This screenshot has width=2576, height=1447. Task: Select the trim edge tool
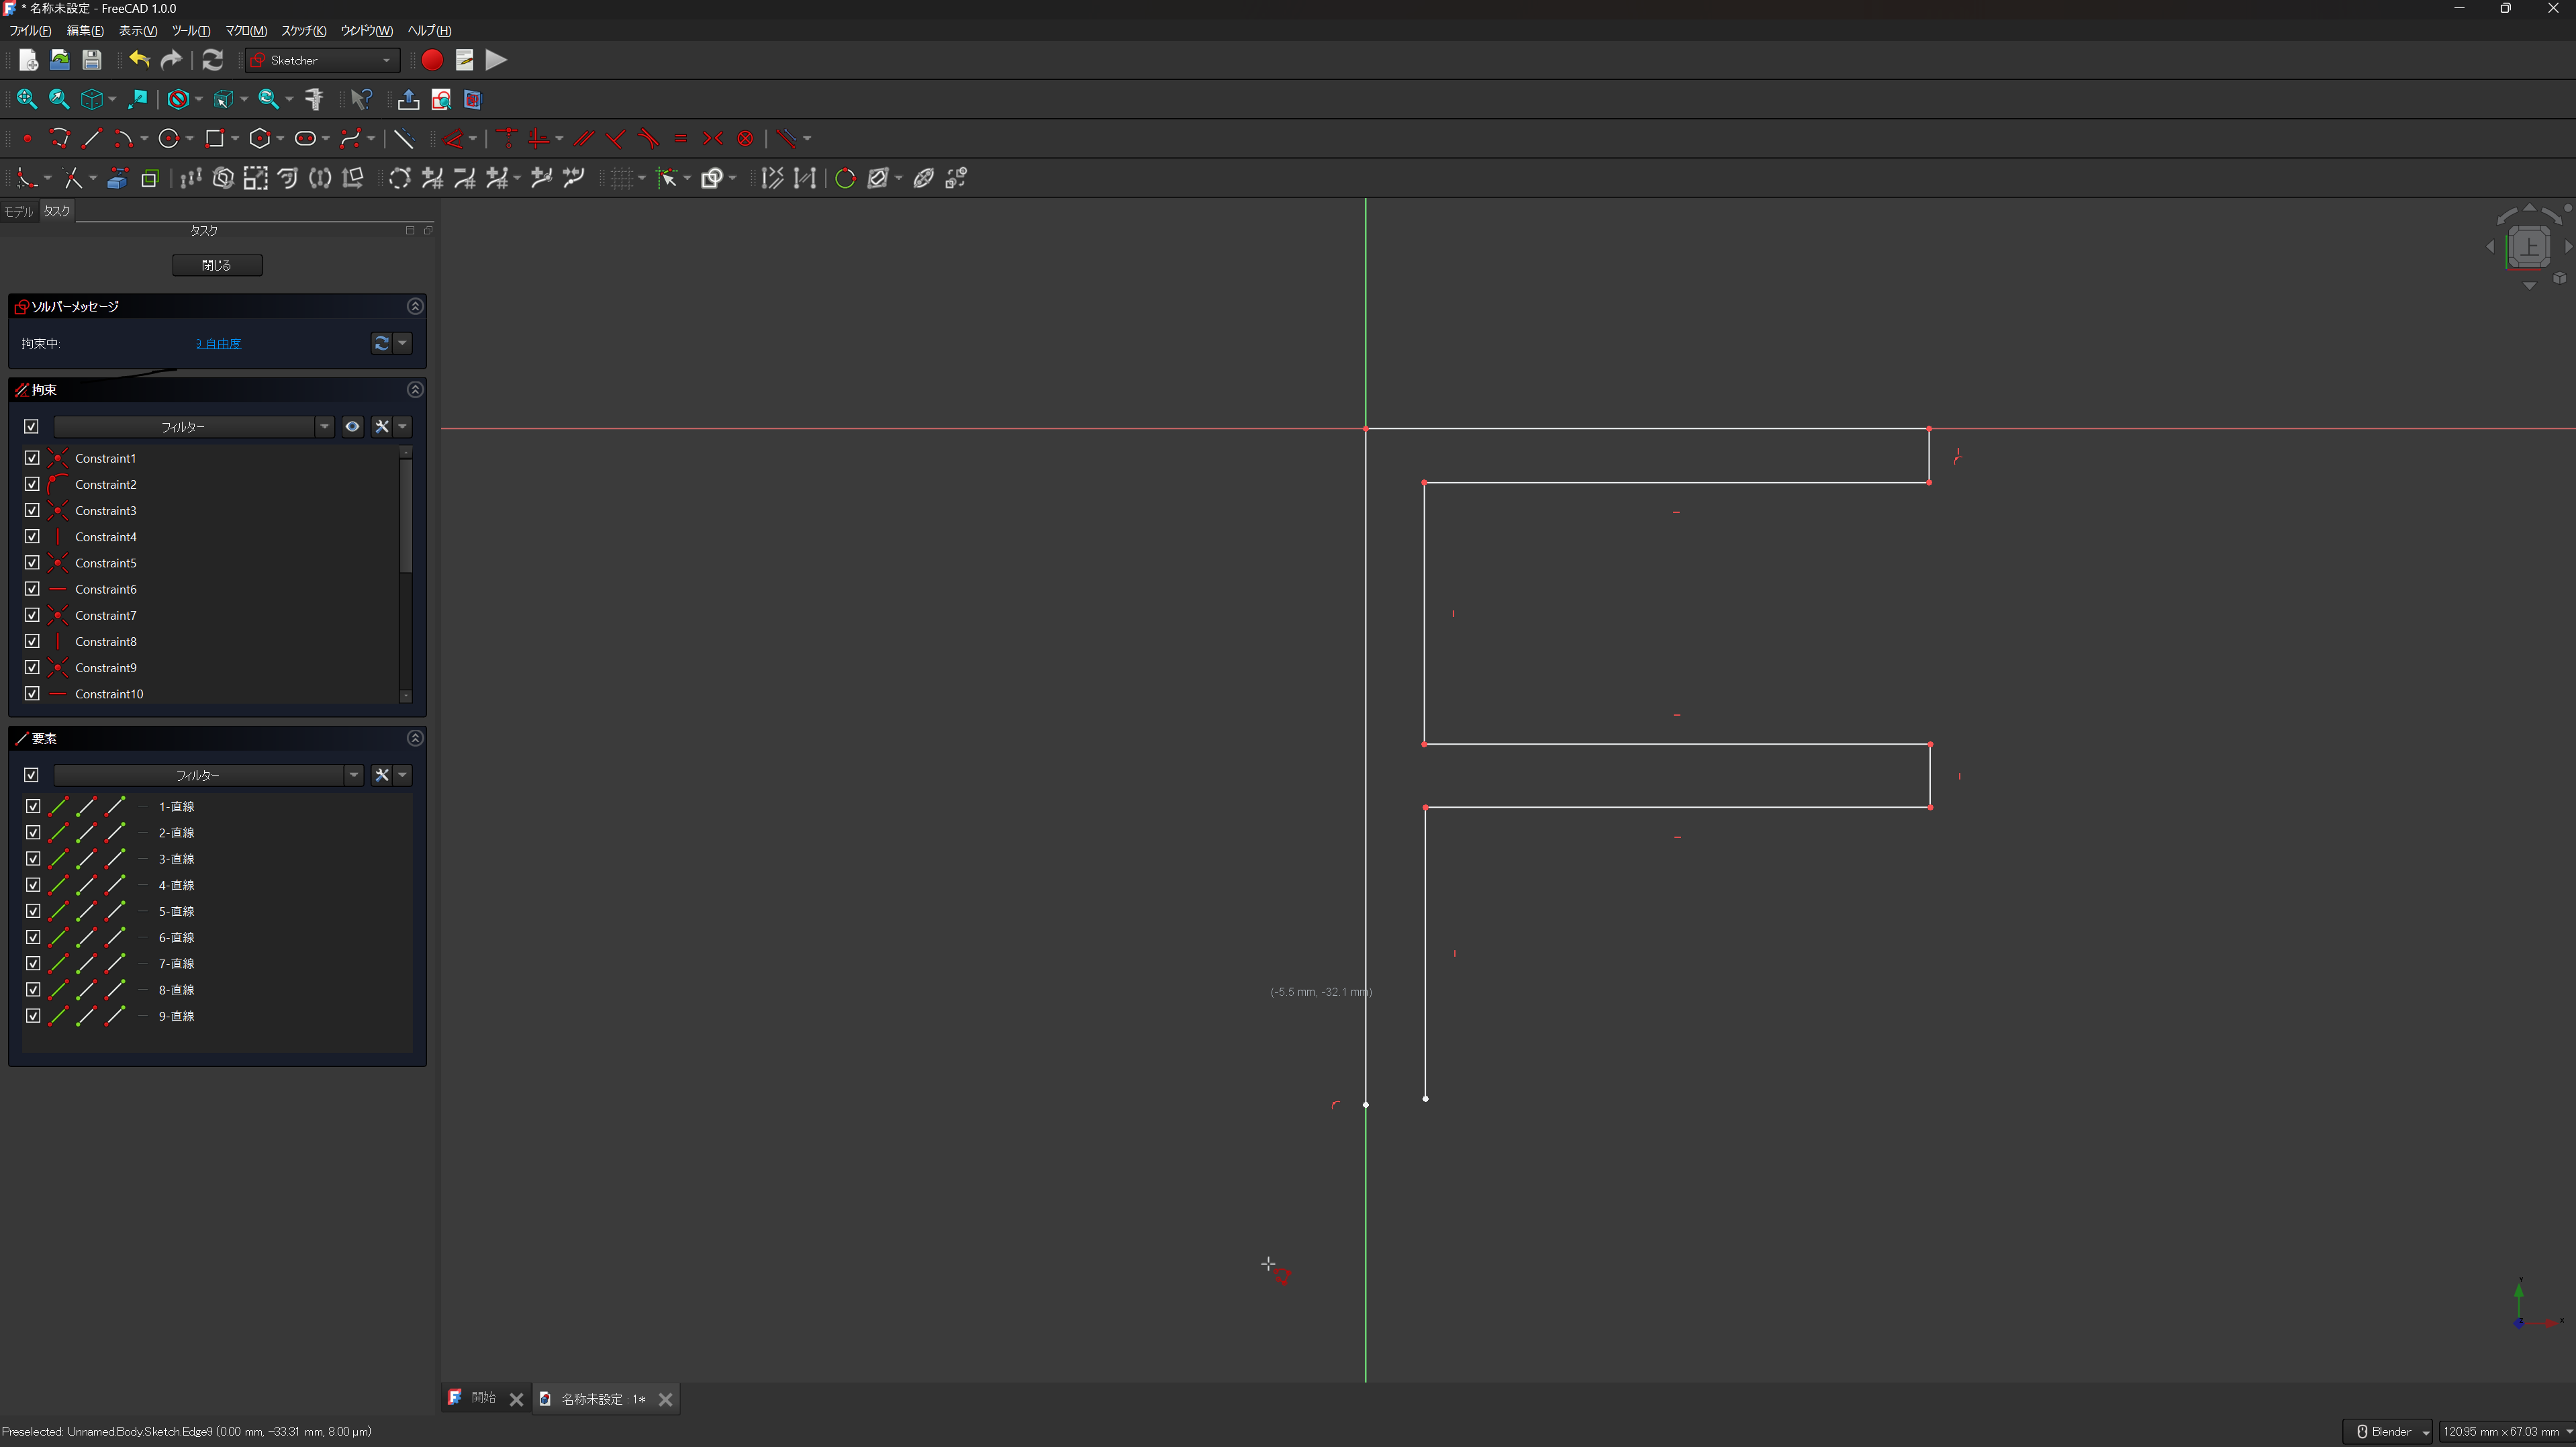(72, 178)
